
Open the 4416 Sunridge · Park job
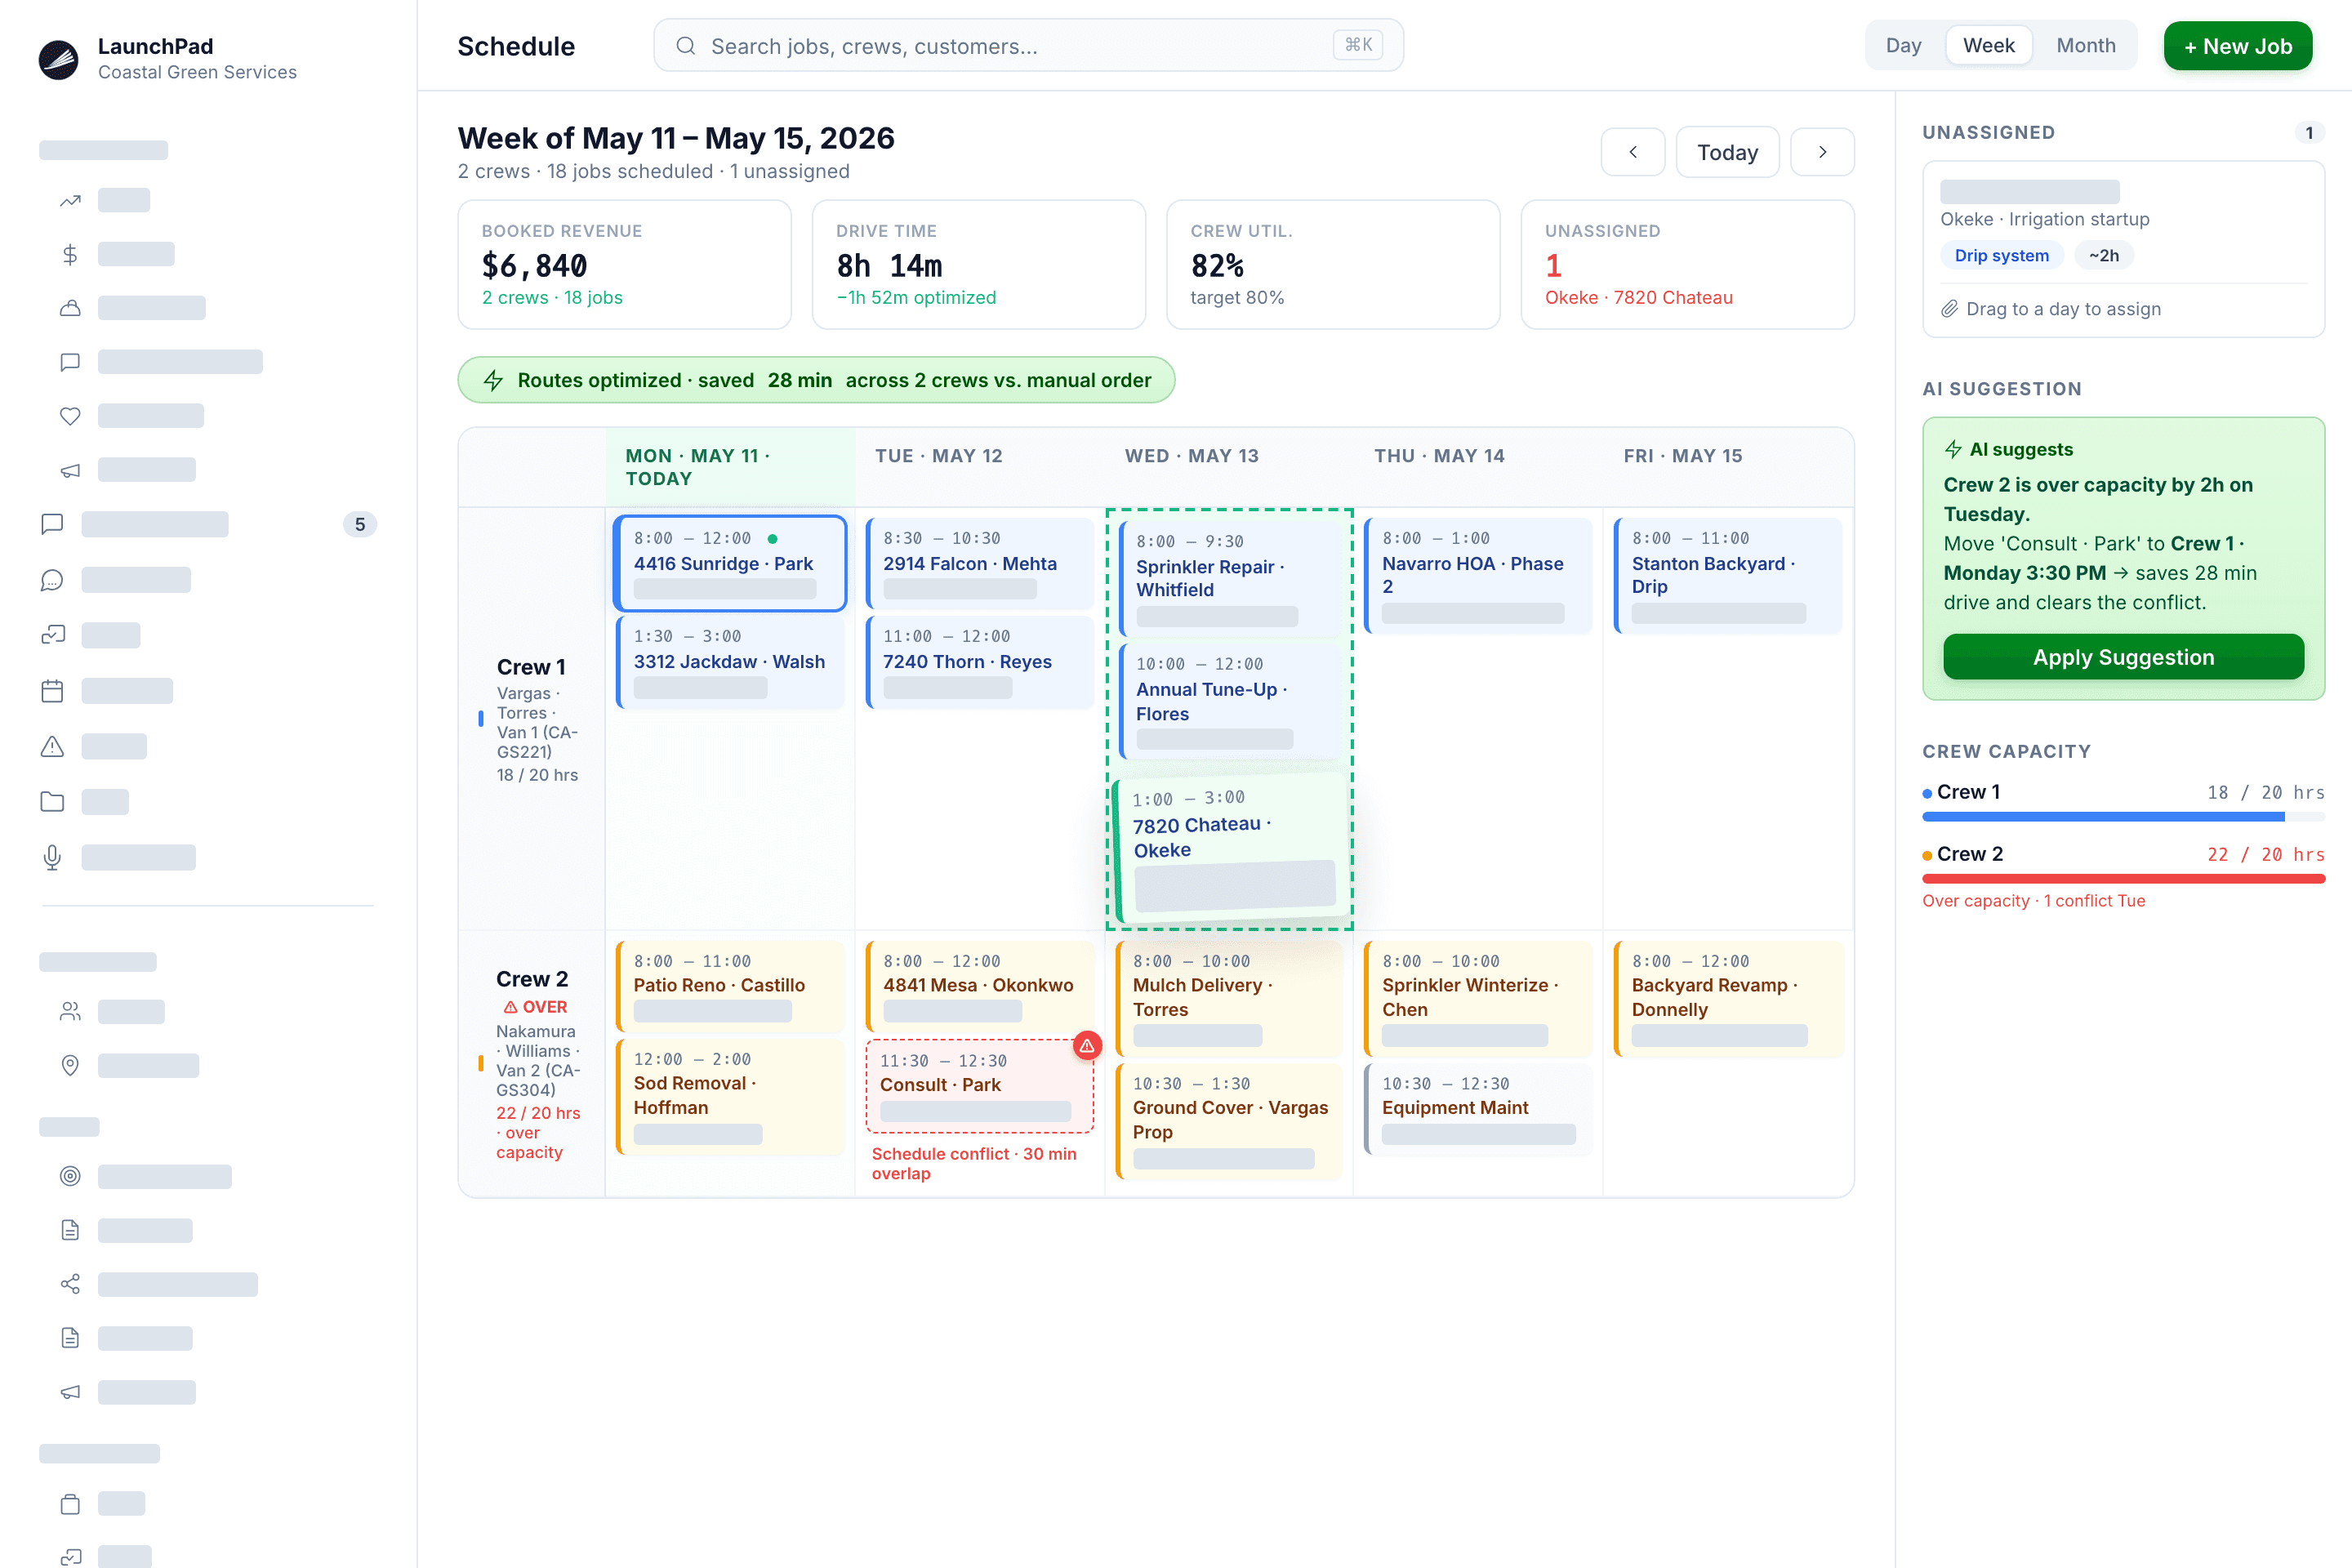[x=730, y=563]
